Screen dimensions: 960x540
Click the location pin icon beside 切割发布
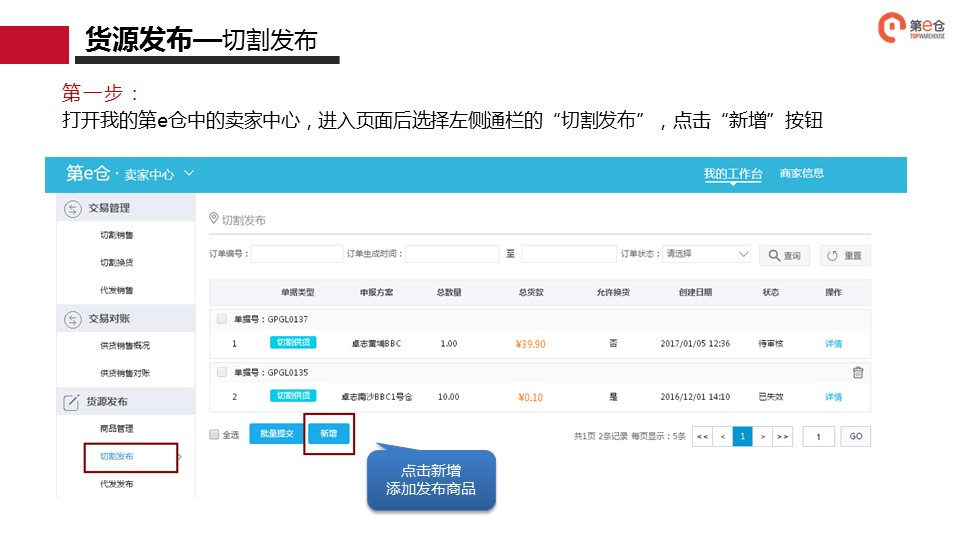point(214,218)
